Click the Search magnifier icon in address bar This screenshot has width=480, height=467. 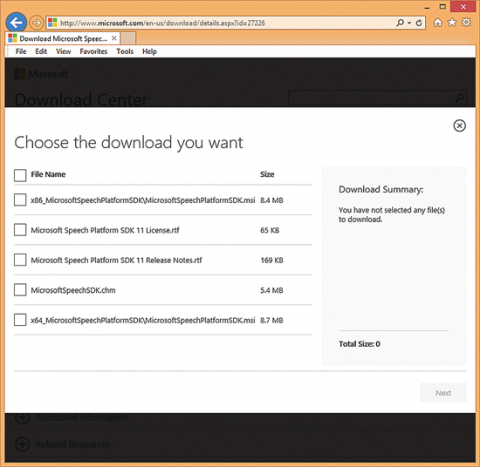pyautogui.click(x=400, y=23)
